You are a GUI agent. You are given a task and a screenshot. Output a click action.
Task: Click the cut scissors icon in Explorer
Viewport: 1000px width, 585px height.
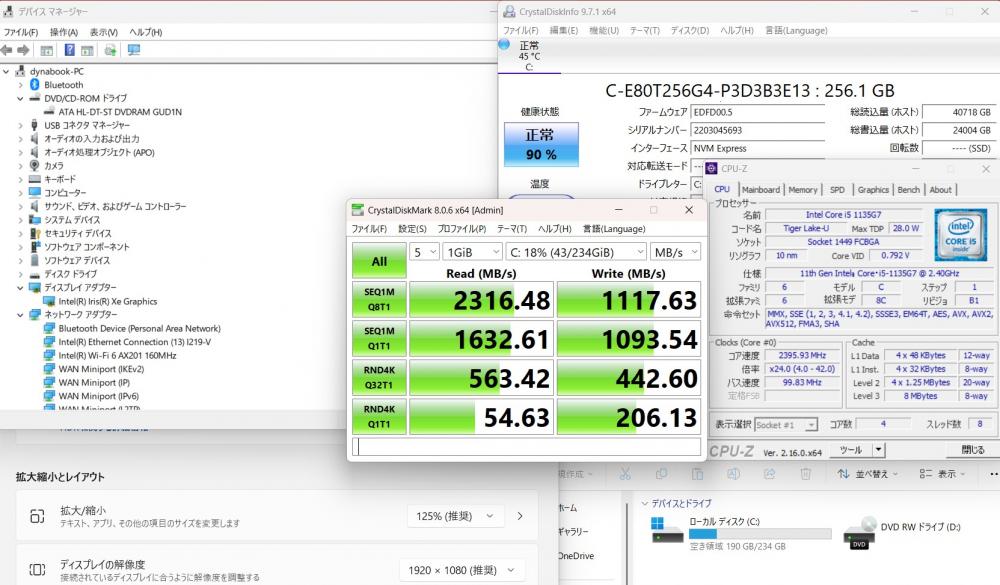tap(623, 473)
